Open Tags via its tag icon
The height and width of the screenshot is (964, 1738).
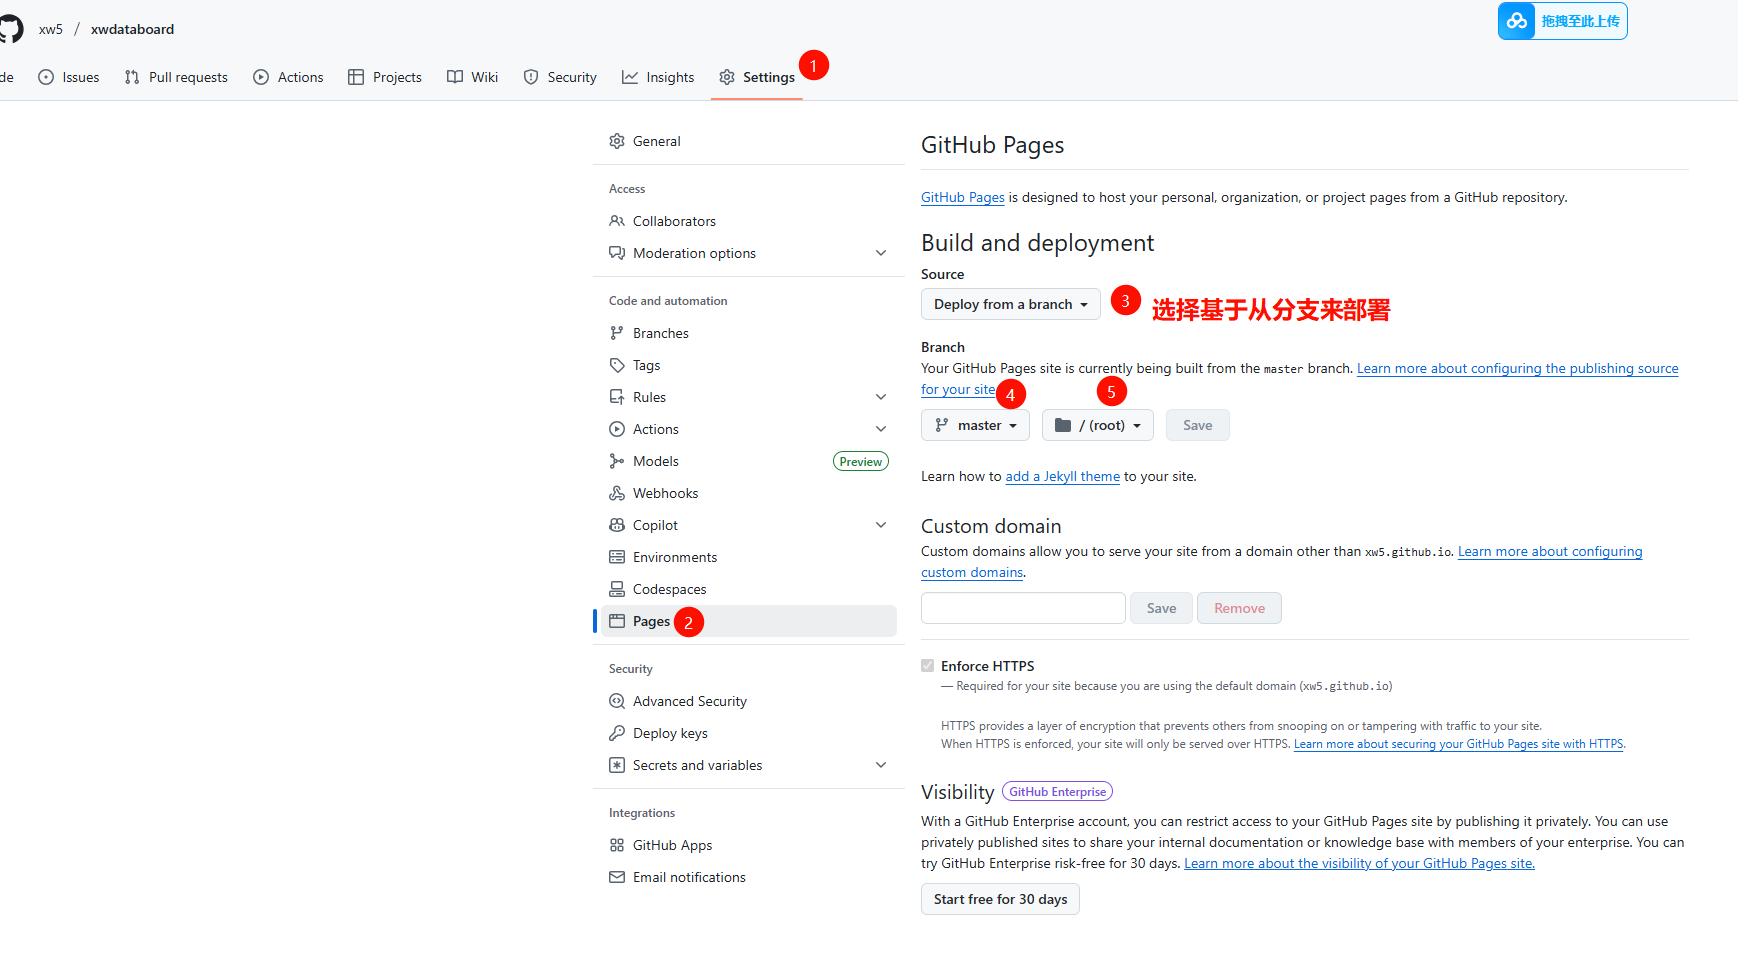click(617, 365)
